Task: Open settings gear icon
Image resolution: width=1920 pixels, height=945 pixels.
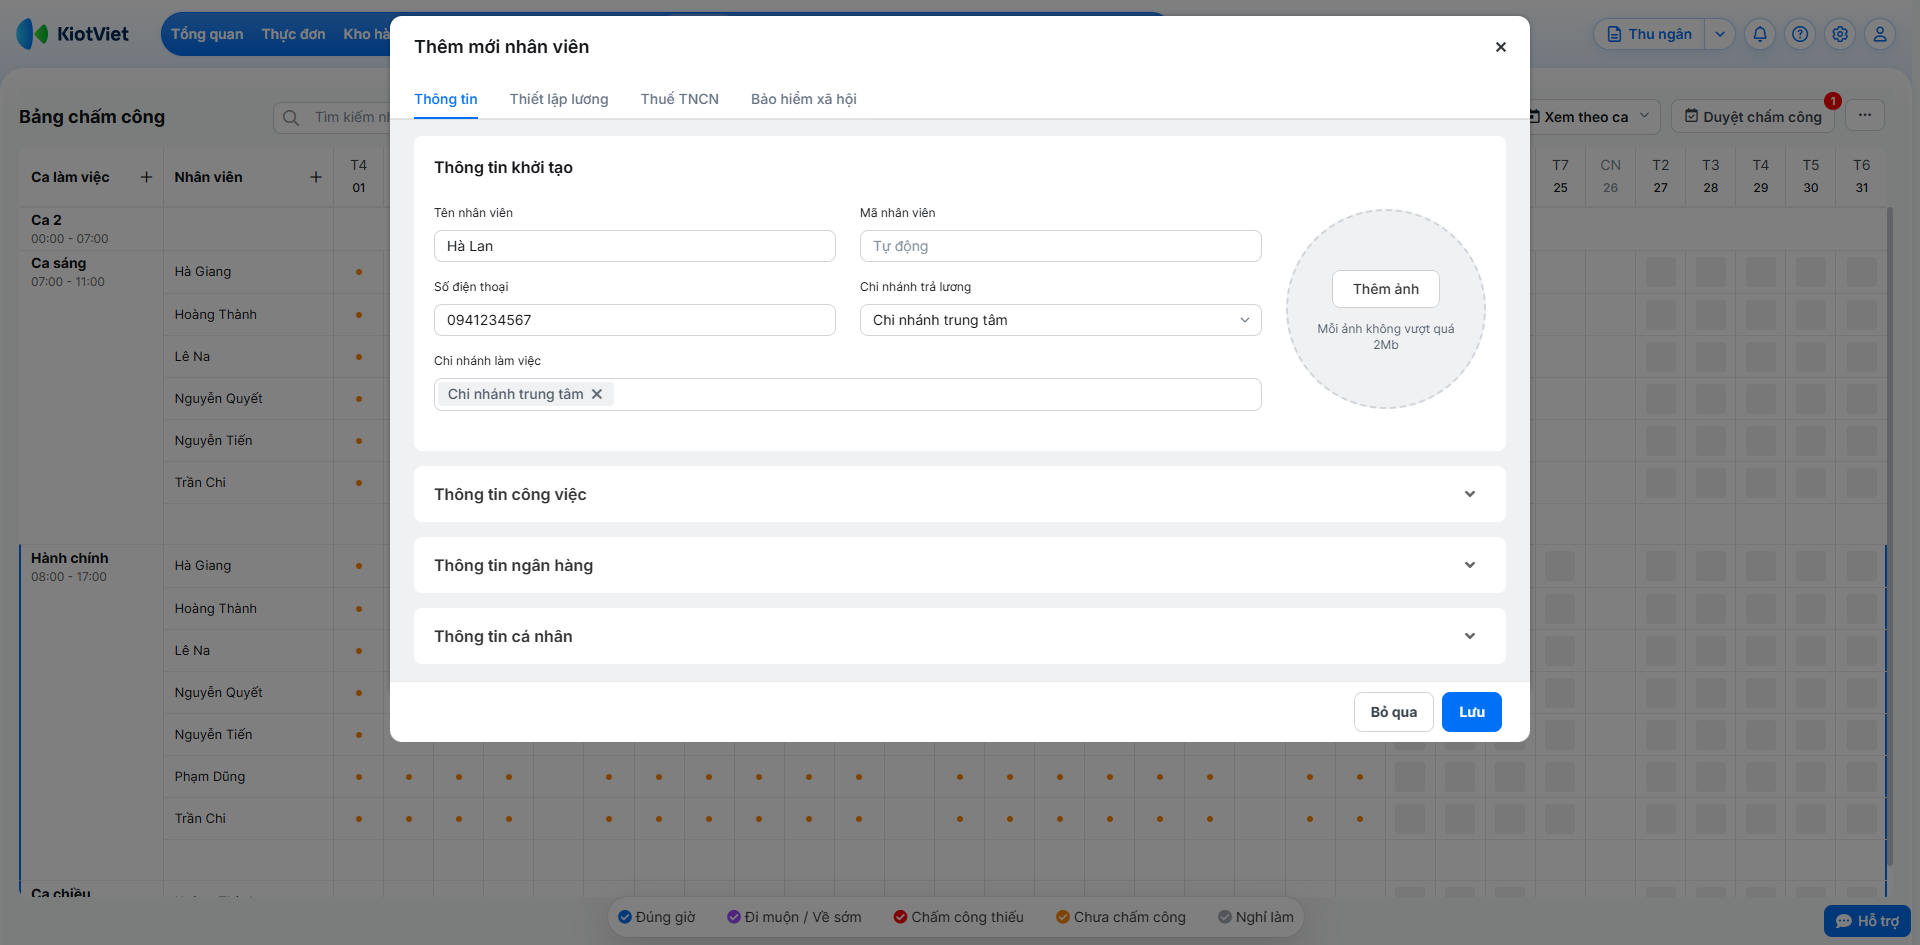Action: click(x=1840, y=34)
